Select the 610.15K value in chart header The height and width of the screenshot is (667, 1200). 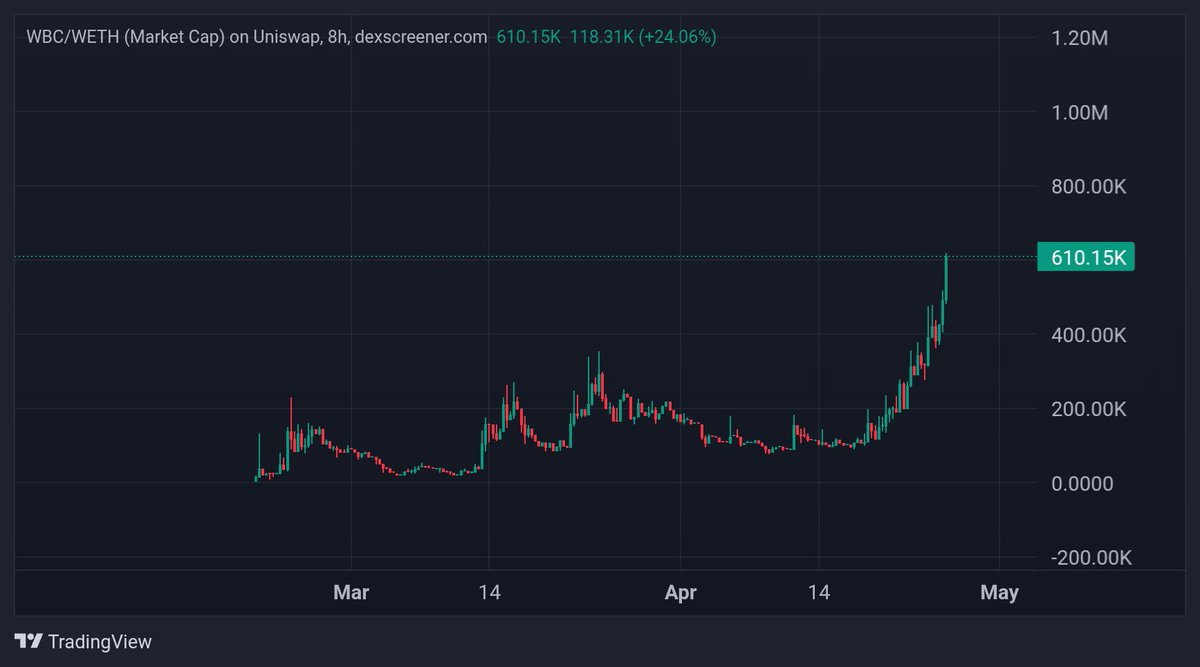(x=528, y=37)
